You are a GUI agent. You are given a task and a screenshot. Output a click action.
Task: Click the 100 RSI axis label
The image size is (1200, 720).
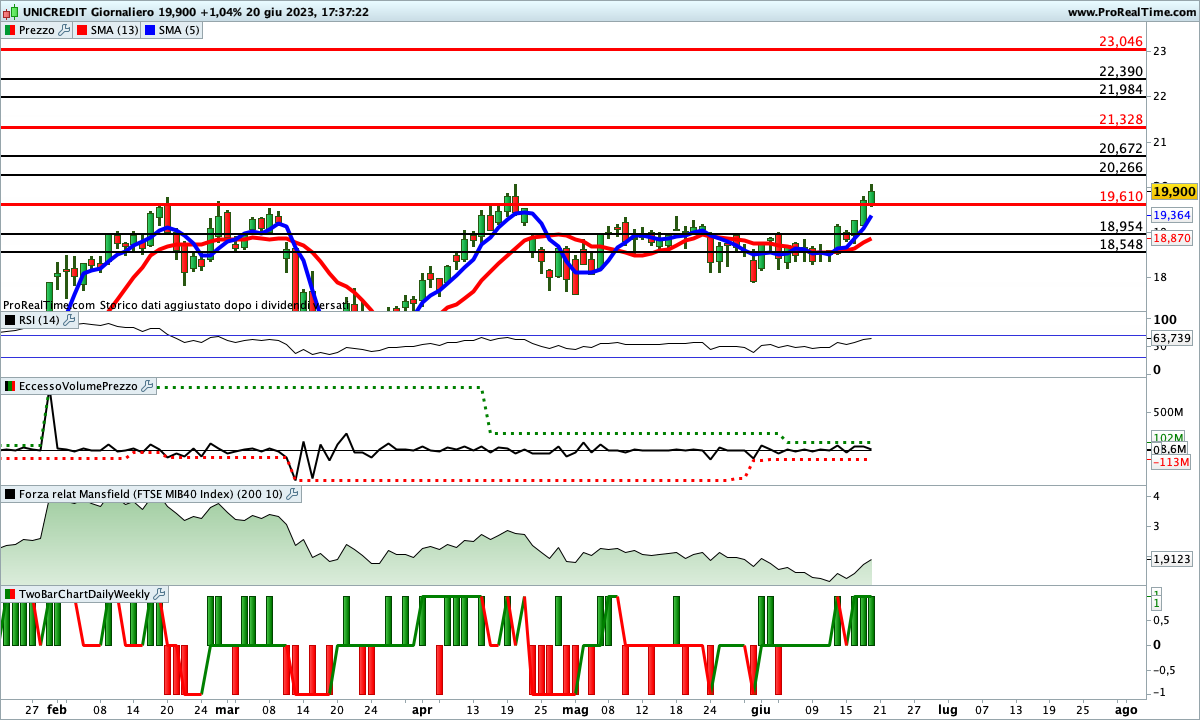click(x=1164, y=320)
